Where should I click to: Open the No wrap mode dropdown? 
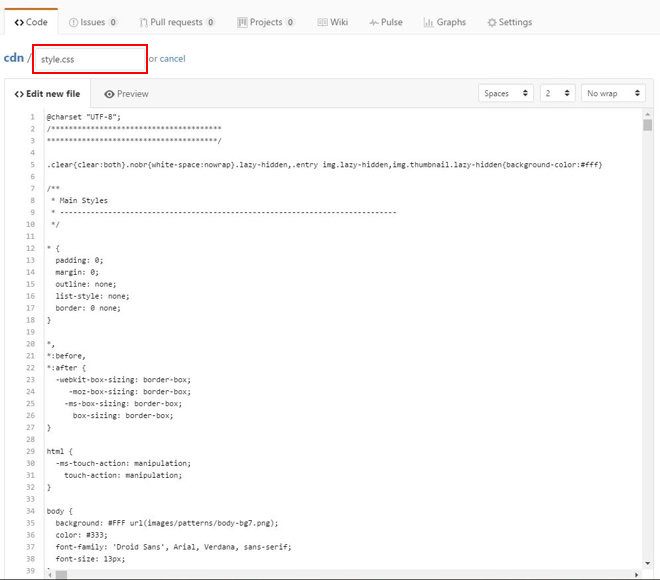click(x=613, y=93)
